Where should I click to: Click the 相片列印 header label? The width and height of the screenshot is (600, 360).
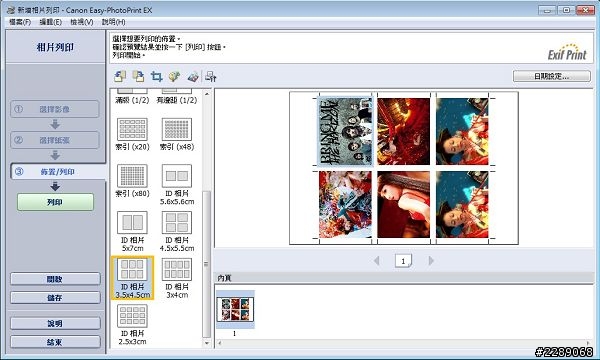tap(55, 47)
